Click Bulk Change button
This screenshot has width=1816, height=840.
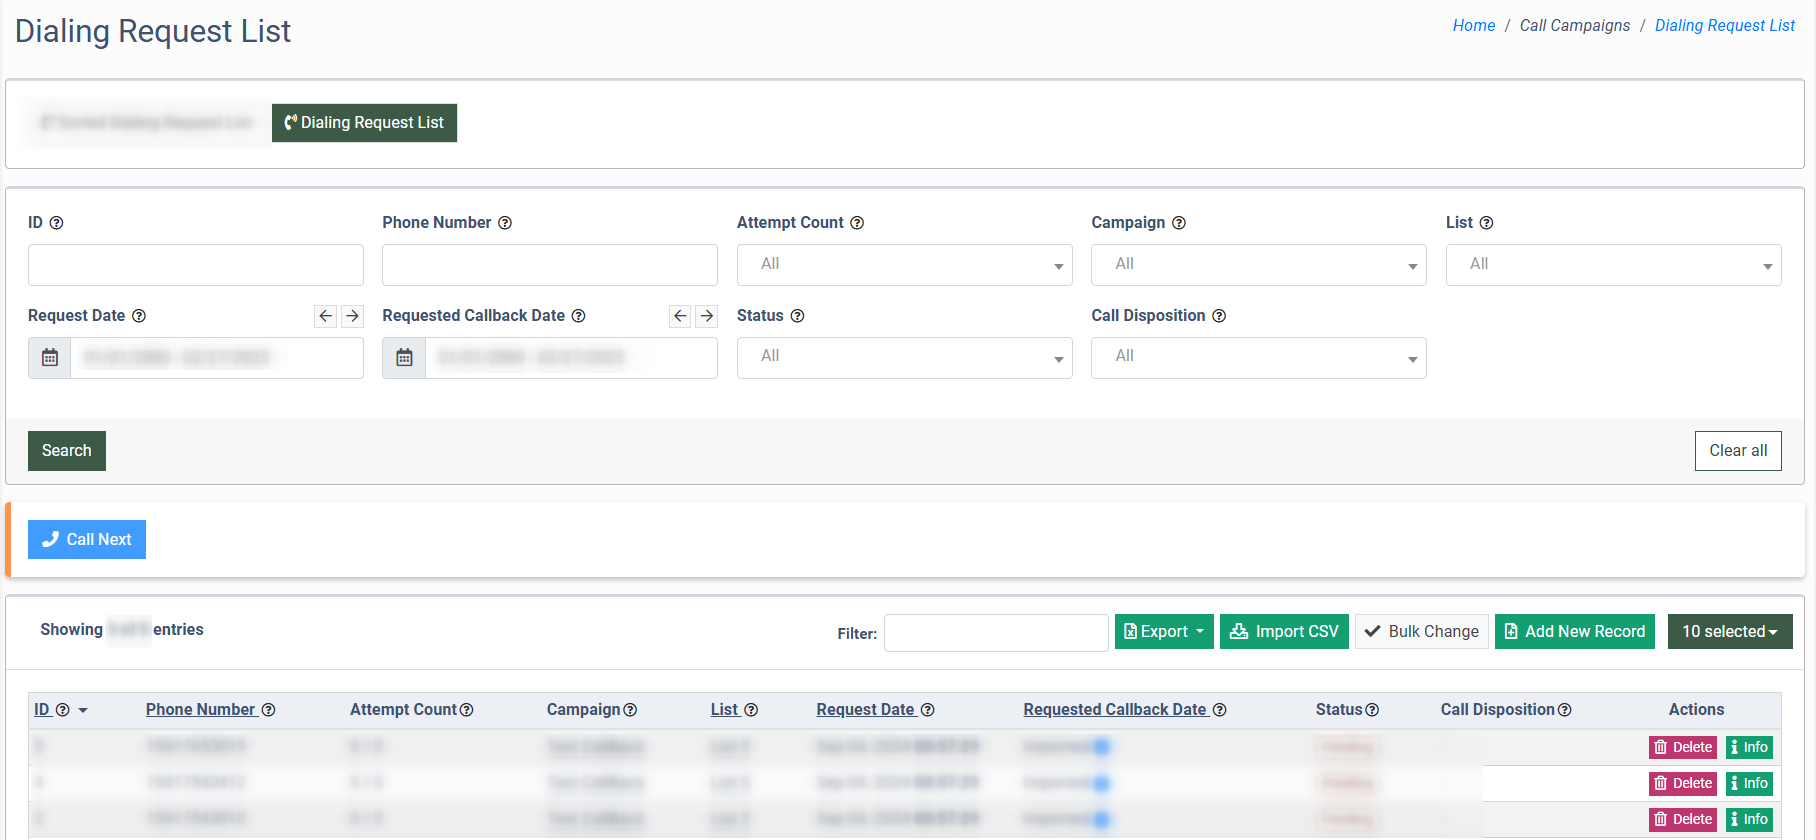tap(1421, 632)
